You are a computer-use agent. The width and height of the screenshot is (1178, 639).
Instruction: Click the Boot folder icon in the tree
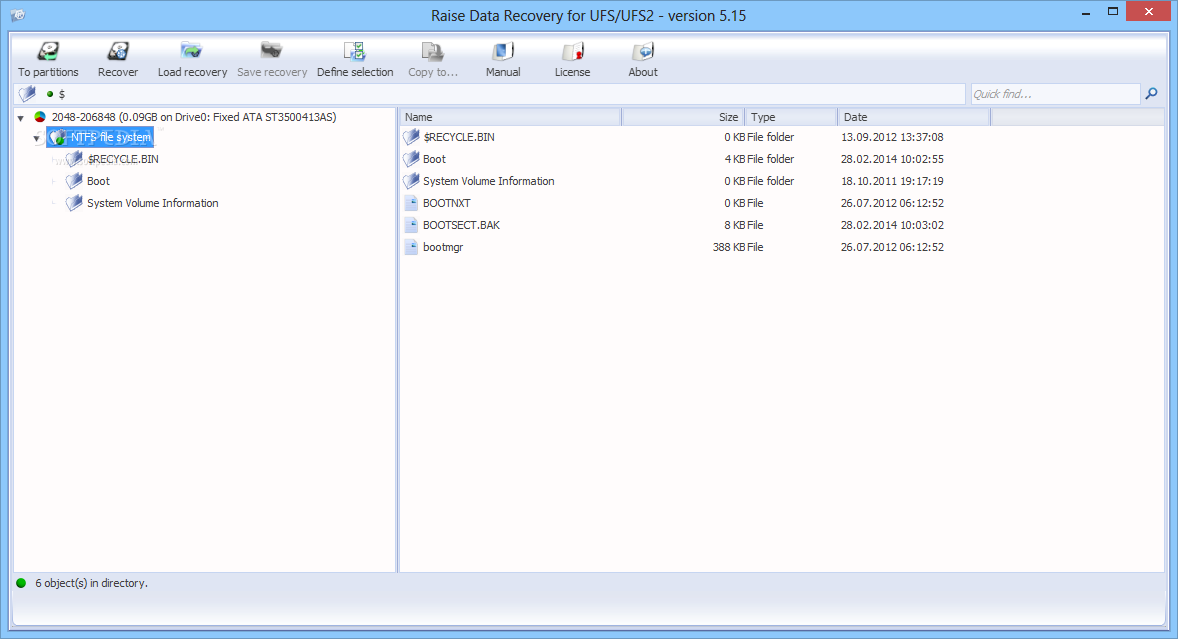pyautogui.click(x=74, y=181)
